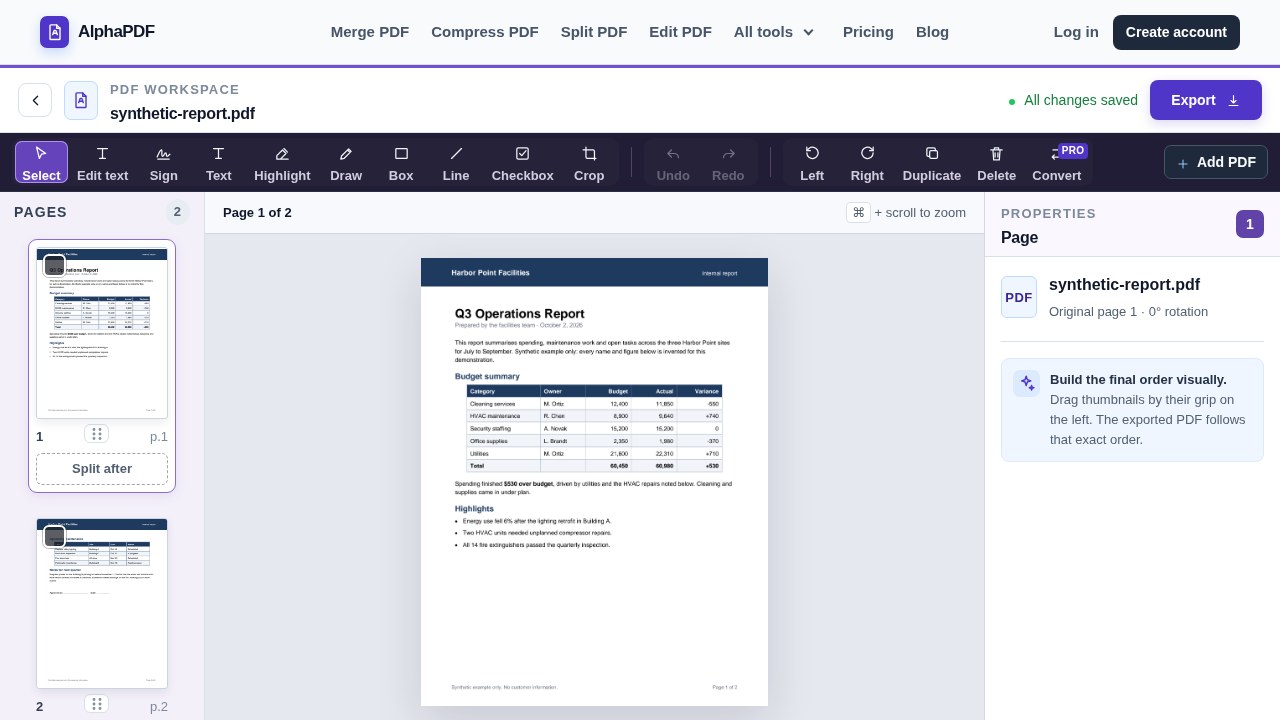The width and height of the screenshot is (1280, 720).
Task: Click the All changes saved status
Action: 1072,100
